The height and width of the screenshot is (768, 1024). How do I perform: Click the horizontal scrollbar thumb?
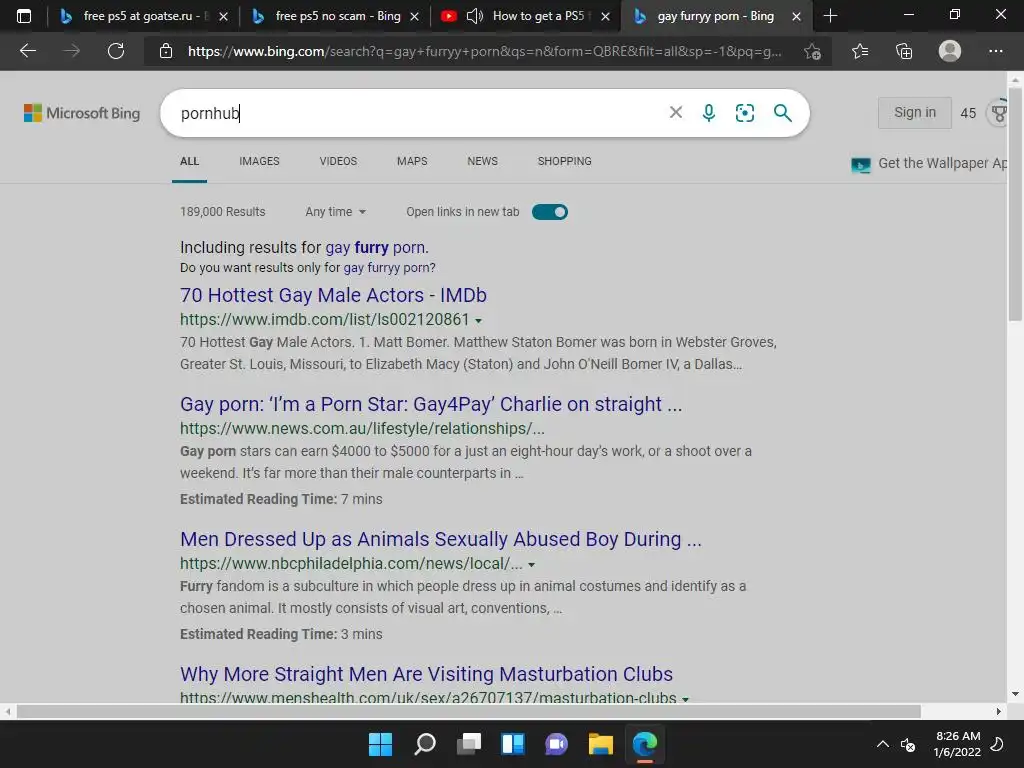click(x=469, y=711)
